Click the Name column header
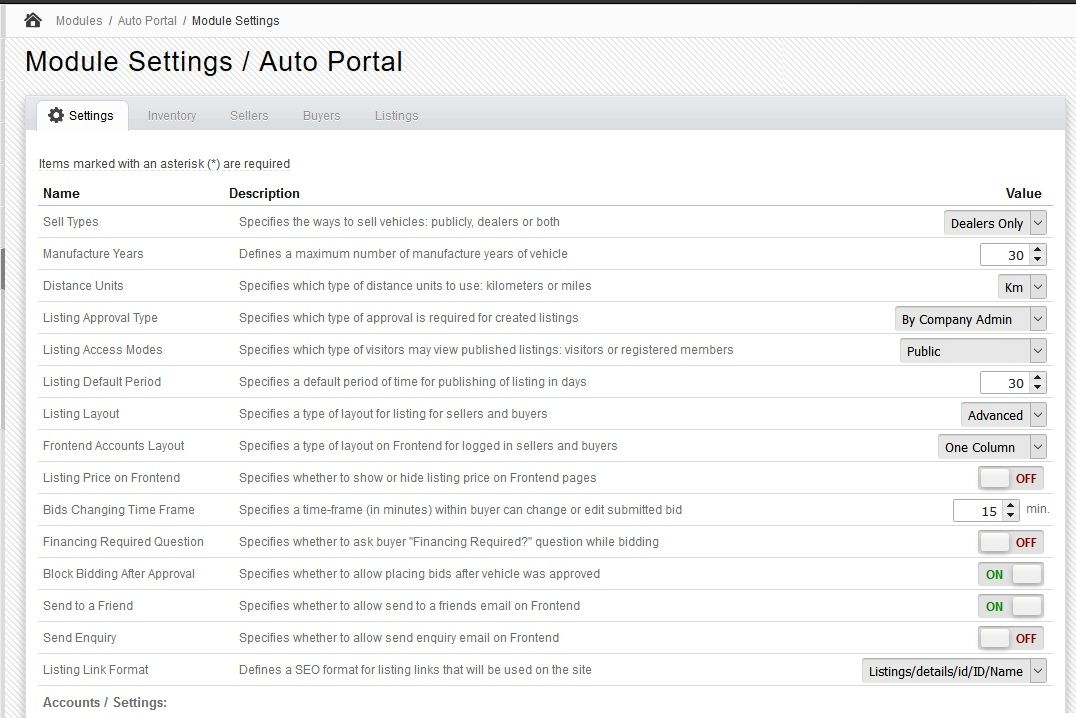Screen dimensions: 1076x718 pos(61,194)
